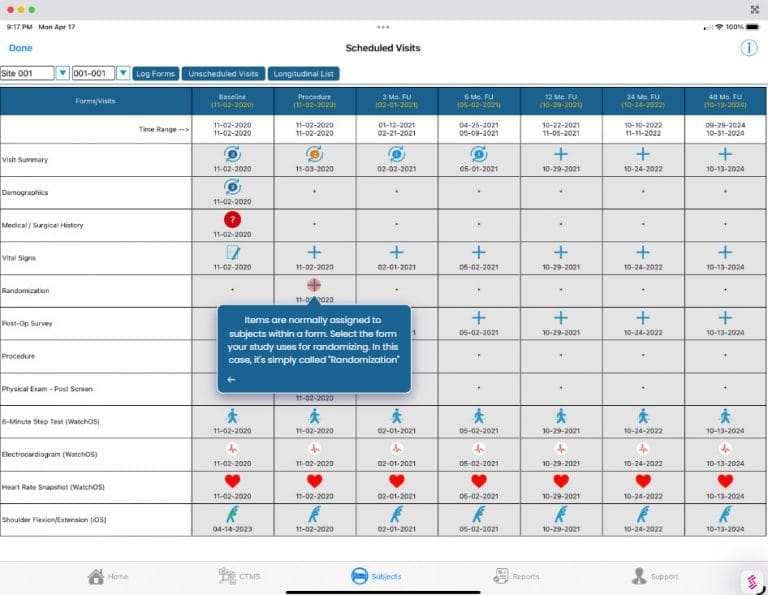
Task: Open the three-dot multitasking menu
Action: tap(383, 27)
